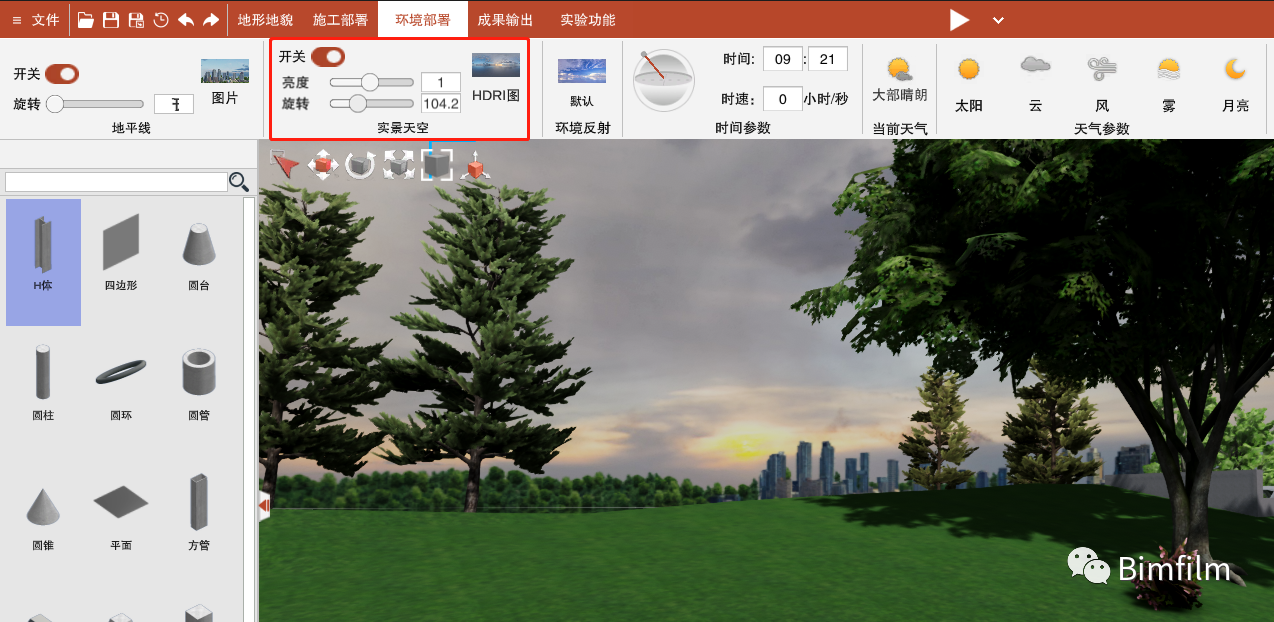Select the 风 wind weather icon
This screenshot has width=1274, height=622.
1102,69
